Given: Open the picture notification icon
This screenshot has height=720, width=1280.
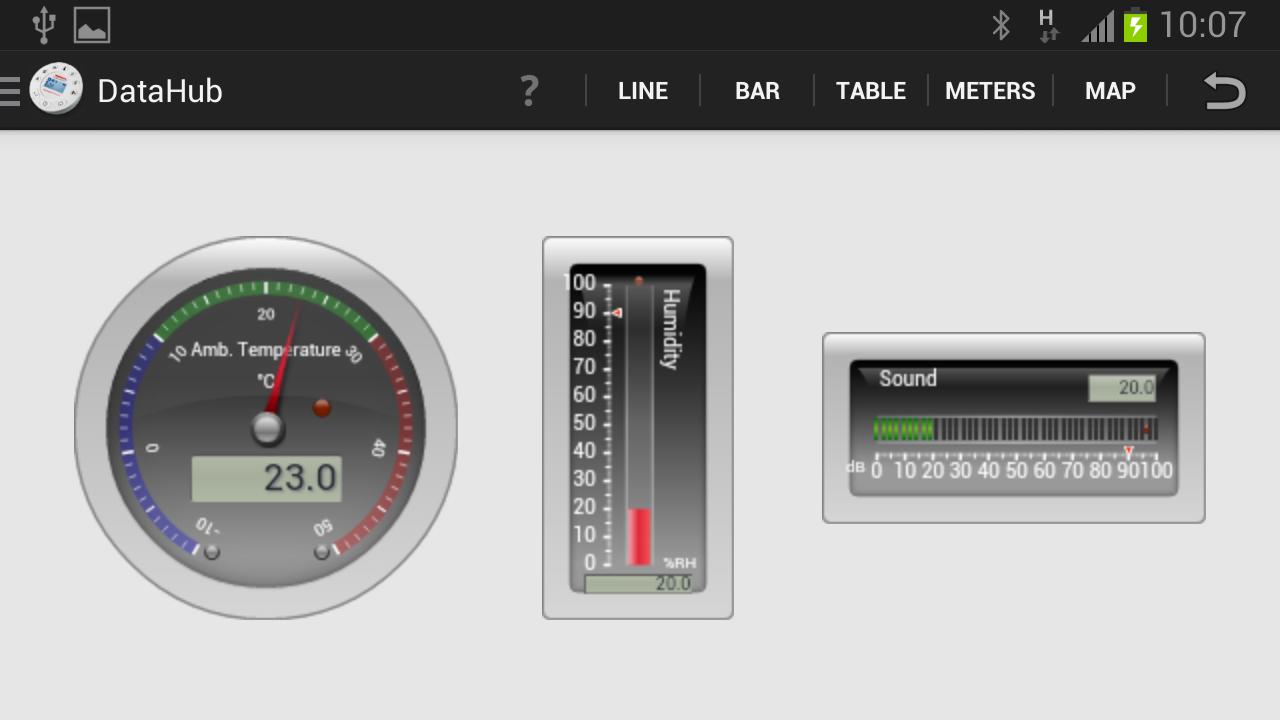Looking at the screenshot, I should click(x=92, y=26).
